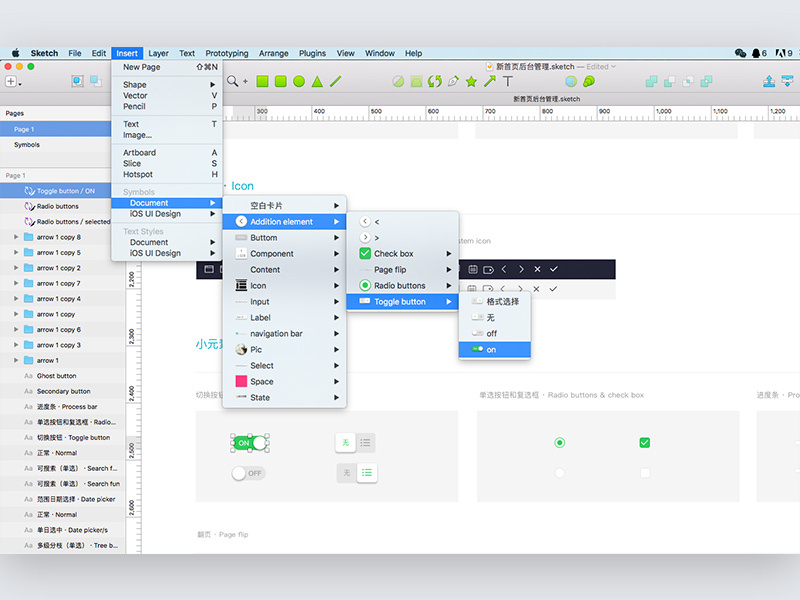Select the Text tool in the toolbar
This screenshot has height=600, width=800.
(507, 83)
